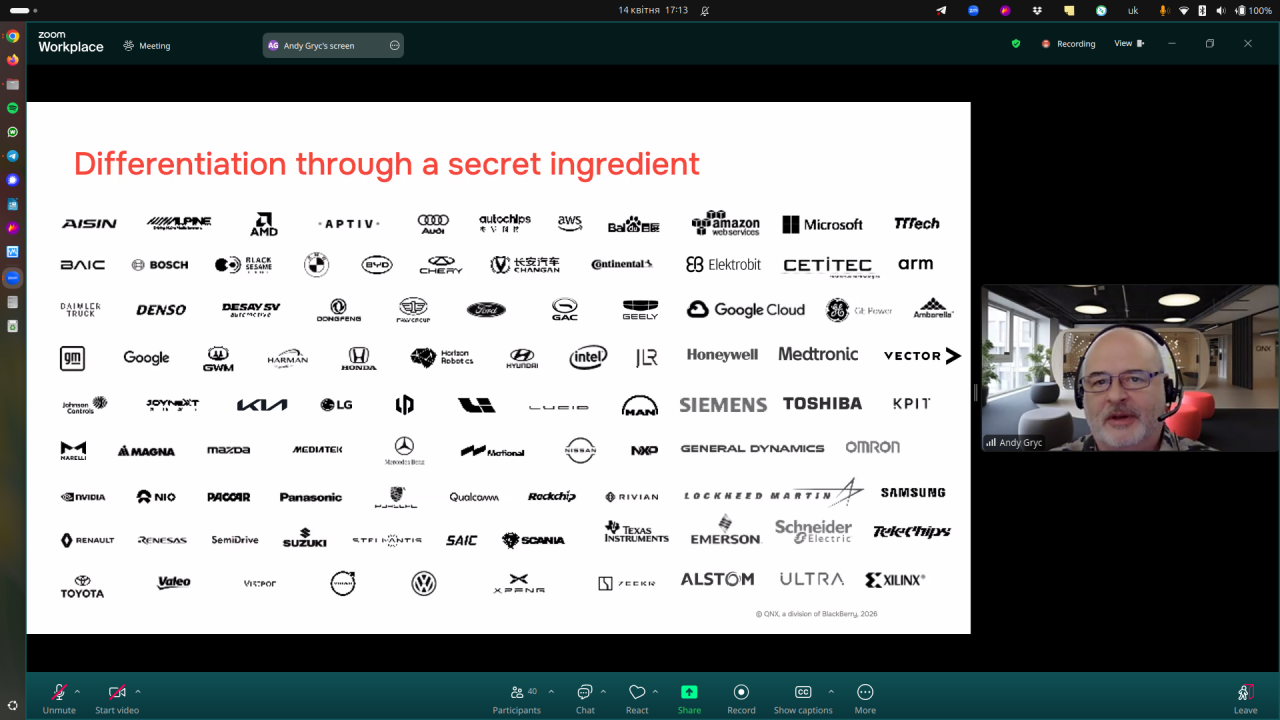Viewport: 1280px width, 720px height.
Task: Click the Participants icon
Action: pos(517,692)
